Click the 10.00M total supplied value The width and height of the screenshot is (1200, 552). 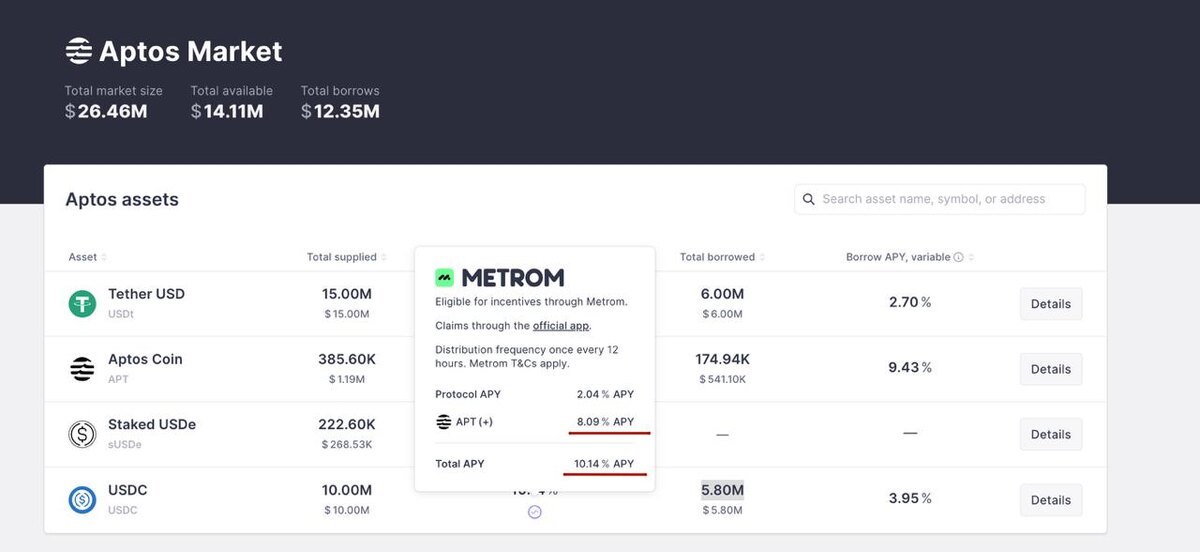347,490
